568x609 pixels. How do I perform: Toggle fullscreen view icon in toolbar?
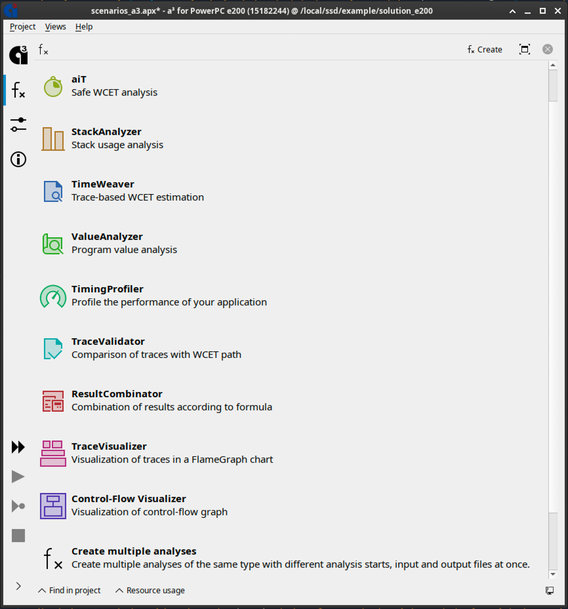pyautogui.click(x=524, y=49)
